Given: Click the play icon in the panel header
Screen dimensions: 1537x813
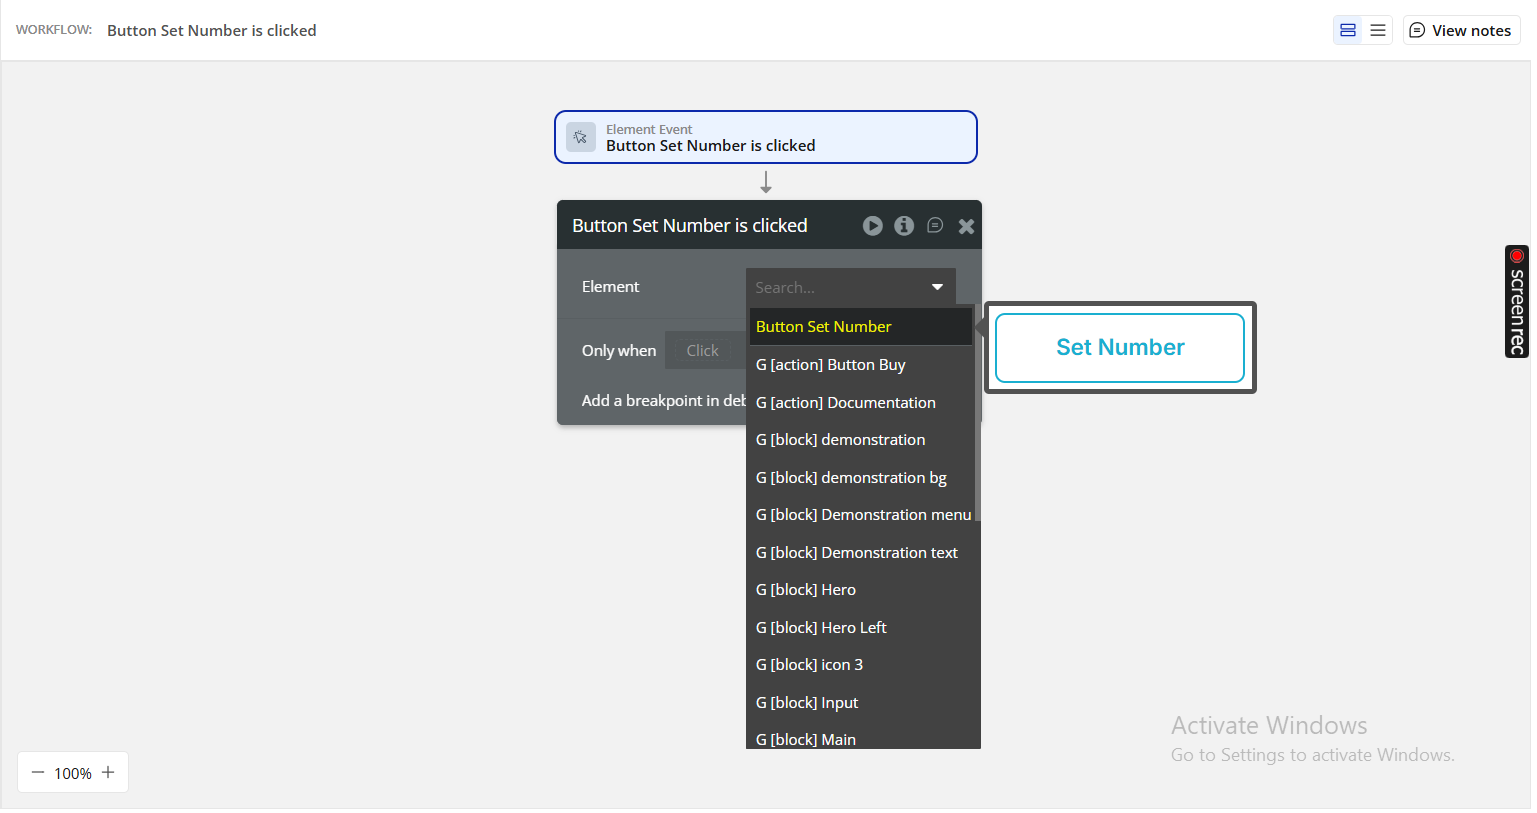Looking at the screenshot, I should (873, 226).
